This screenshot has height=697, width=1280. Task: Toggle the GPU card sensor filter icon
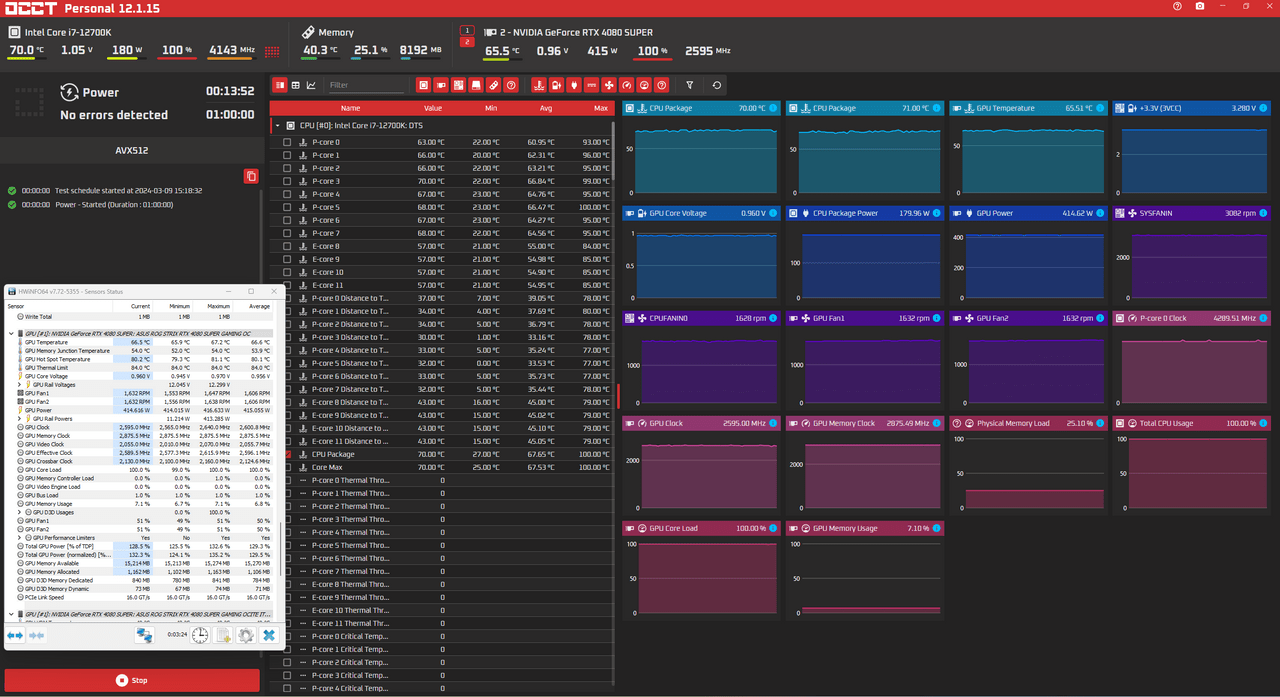tap(441, 85)
